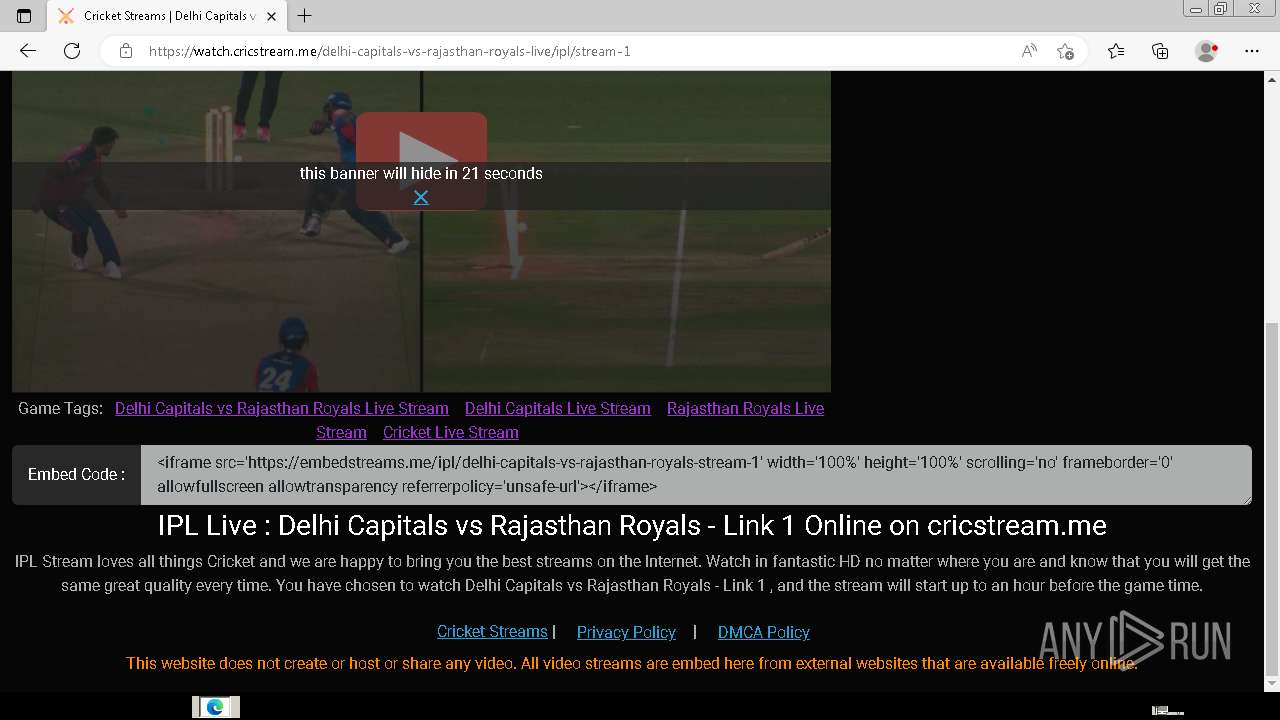Open the Collections panel
Viewport: 1280px width, 720px height.
pos(1160,51)
